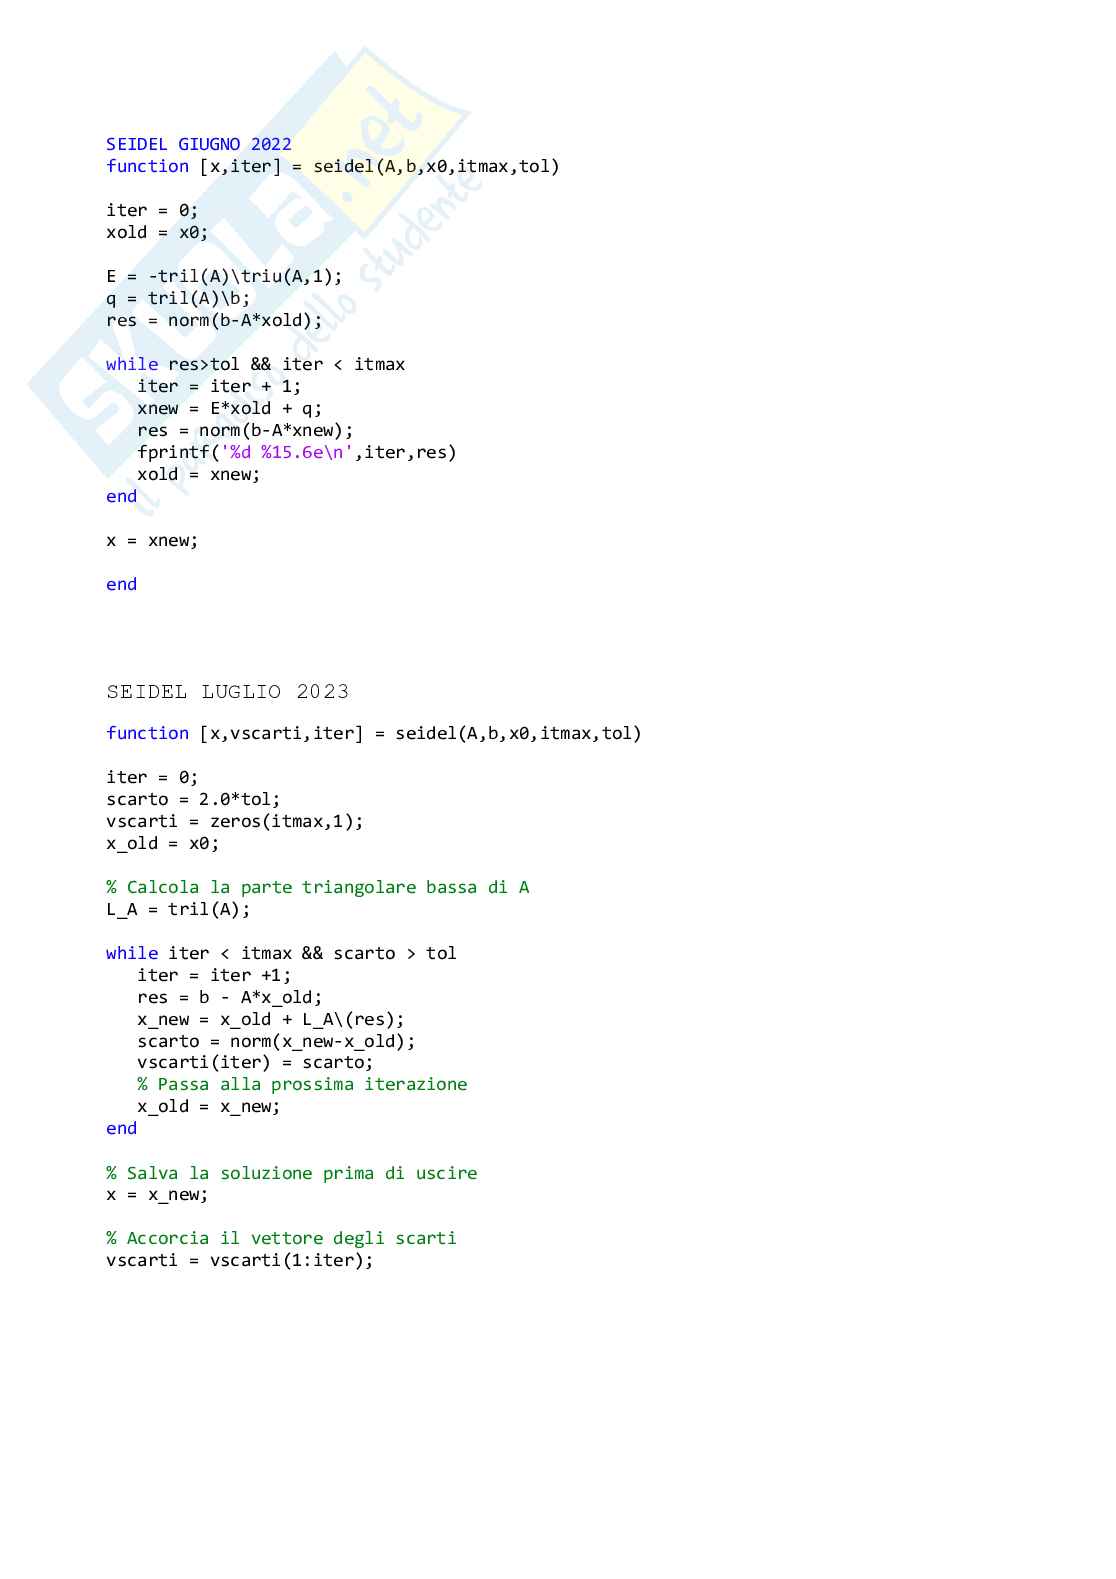Click the 'vscarti = zeros(itmax,1);' line
The width and height of the screenshot is (1116, 1579).
click(x=235, y=821)
